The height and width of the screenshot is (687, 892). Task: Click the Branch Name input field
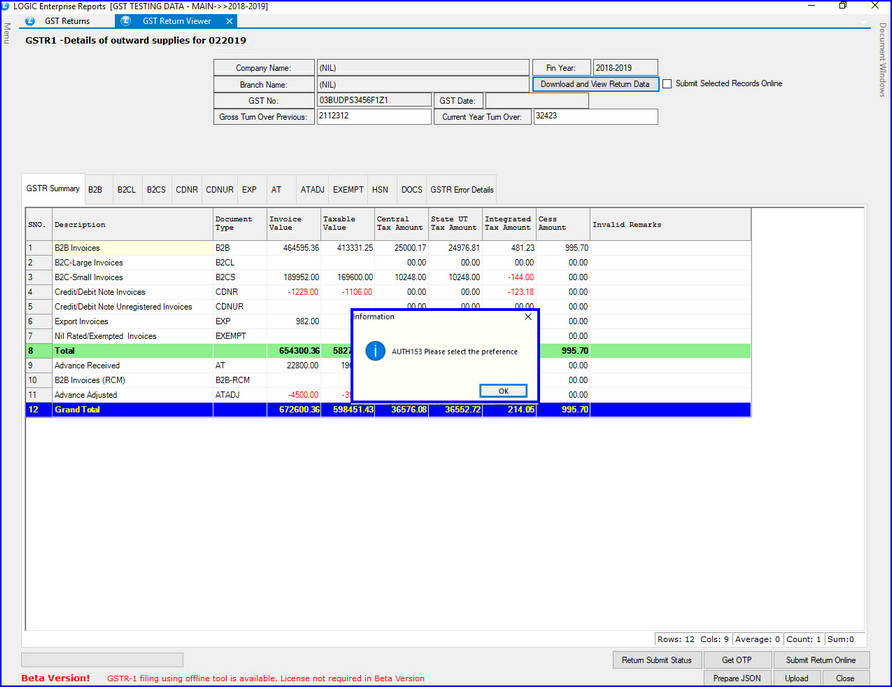(x=423, y=84)
